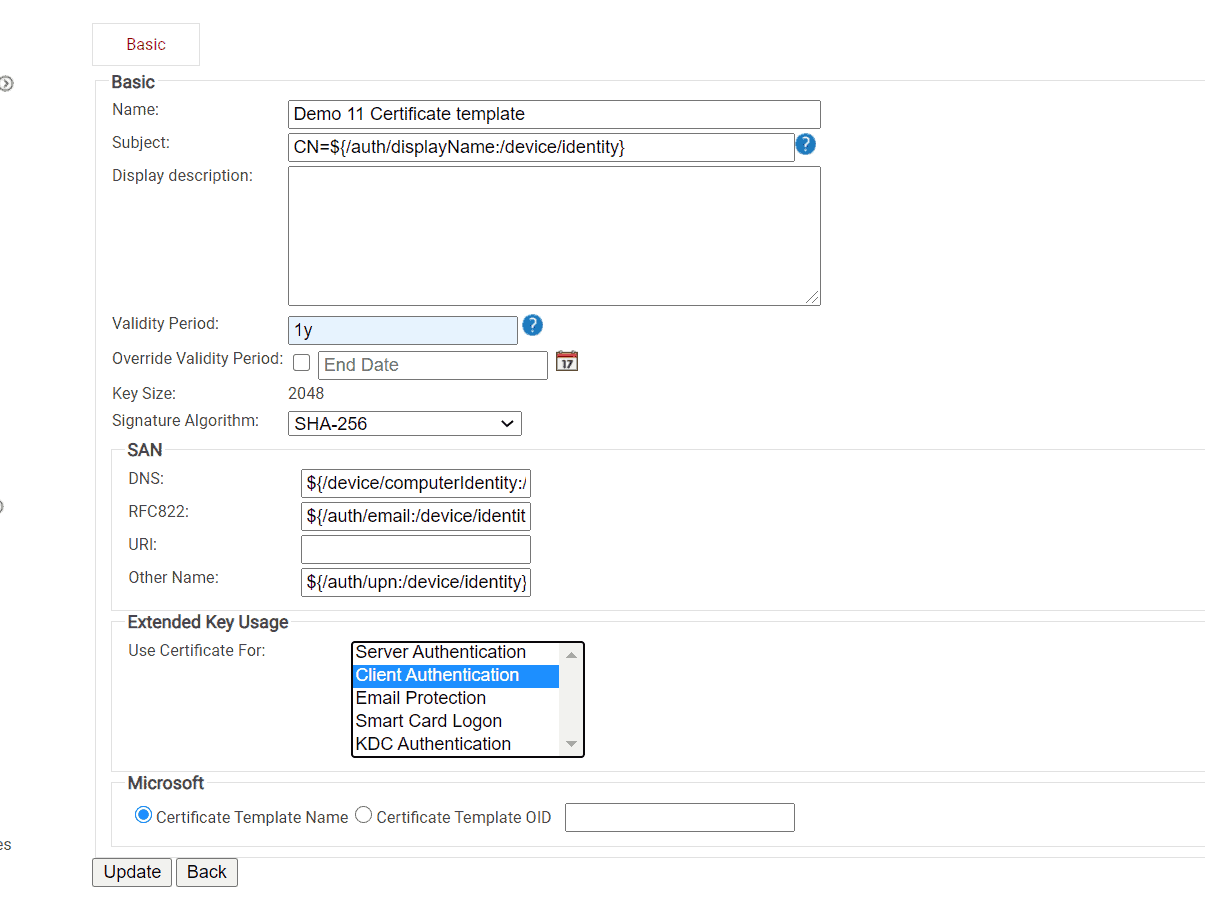Image resolution: width=1205 pixels, height=898 pixels.
Task: Select Email Protection in usage list
Action: point(456,698)
